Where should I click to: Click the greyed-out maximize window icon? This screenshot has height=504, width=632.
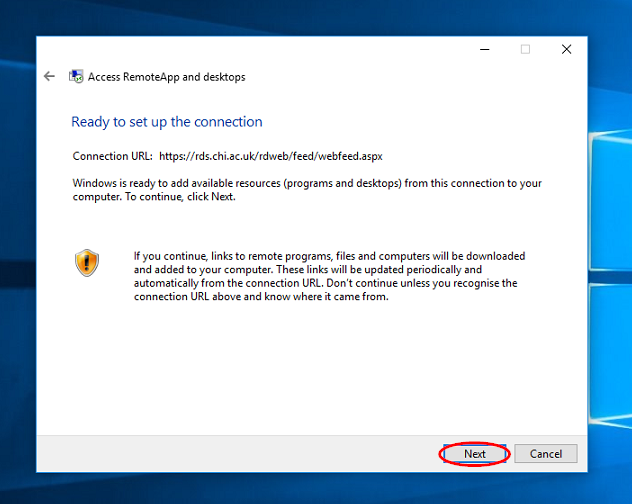(x=525, y=50)
